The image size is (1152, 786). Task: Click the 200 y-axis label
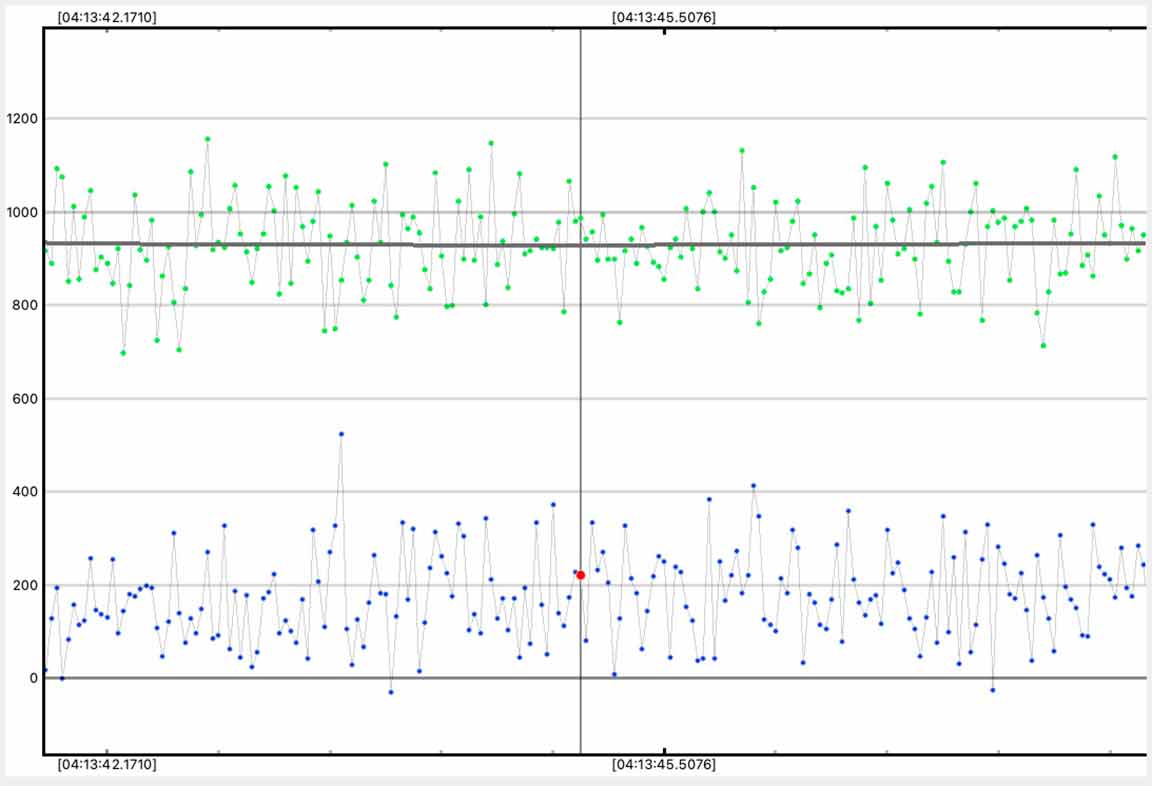[x=24, y=585]
